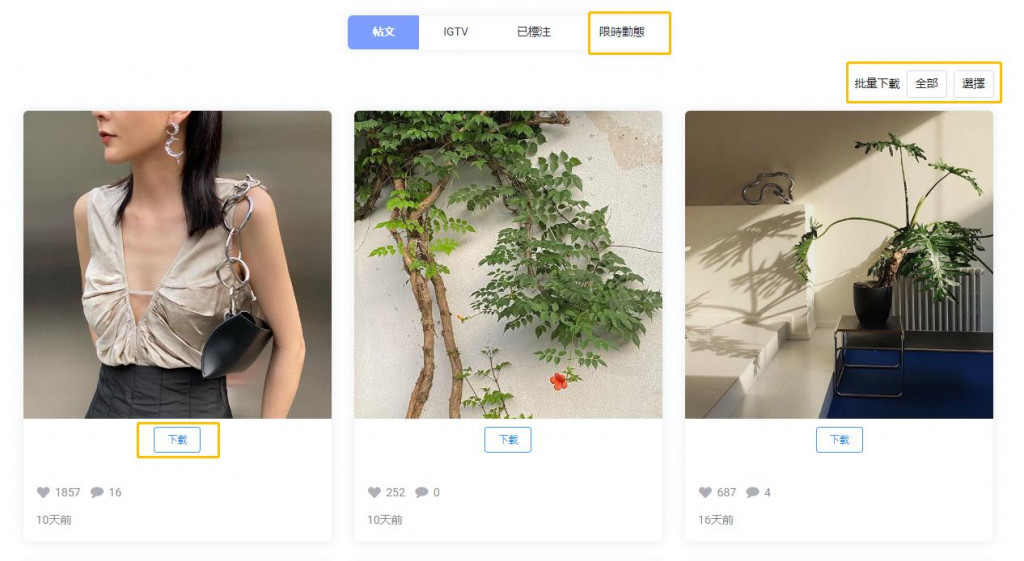
Task: Download the climbing vine plant post
Action: 507,440
